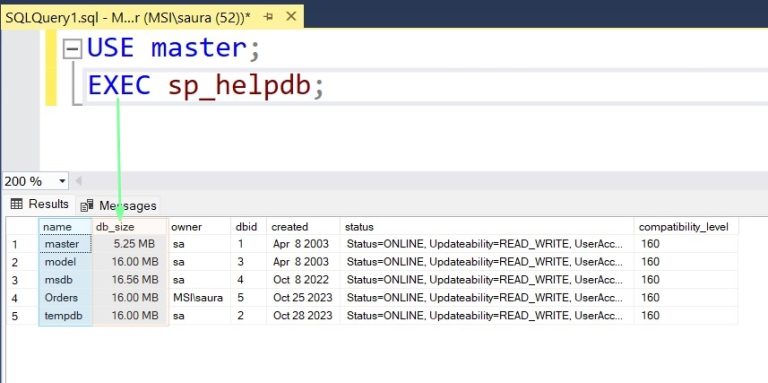The height and width of the screenshot is (383, 768).
Task: Click the EXEC keyword in the editor
Action: tap(119, 85)
